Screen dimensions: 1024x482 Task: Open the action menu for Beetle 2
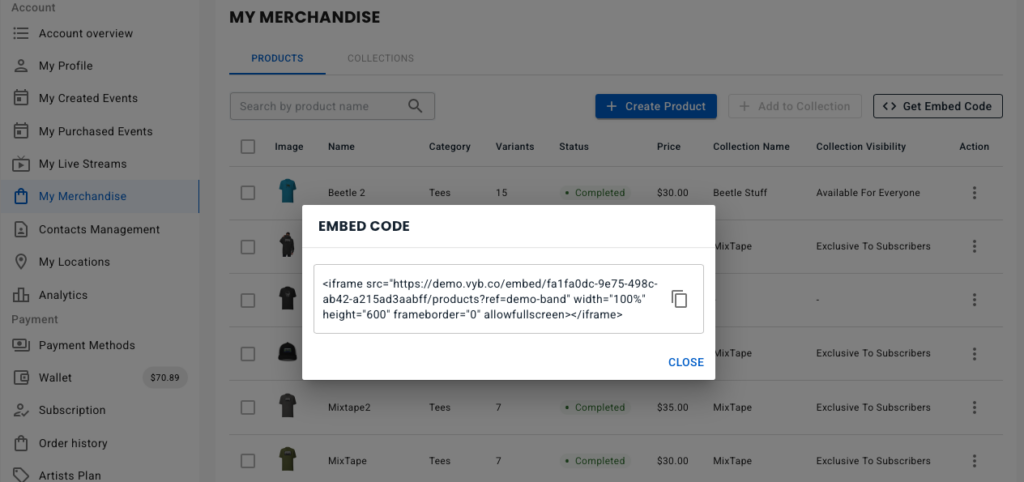click(x=974, y=193)
